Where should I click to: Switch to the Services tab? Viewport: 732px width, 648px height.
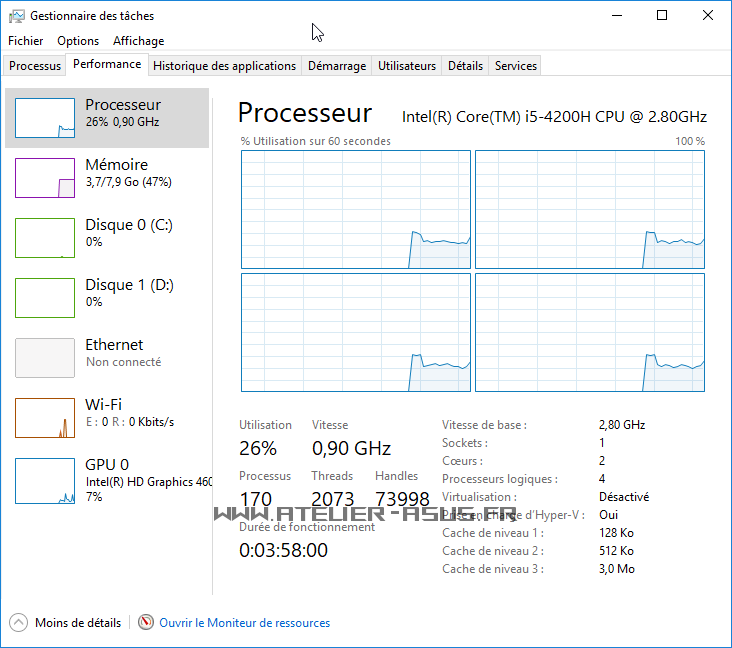[x=516, y=66]
